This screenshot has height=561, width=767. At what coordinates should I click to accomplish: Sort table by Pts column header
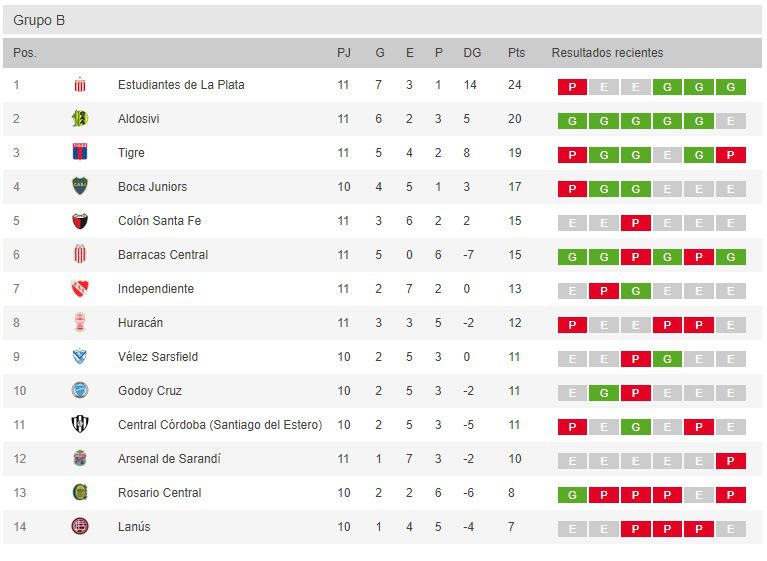point(516,53)
